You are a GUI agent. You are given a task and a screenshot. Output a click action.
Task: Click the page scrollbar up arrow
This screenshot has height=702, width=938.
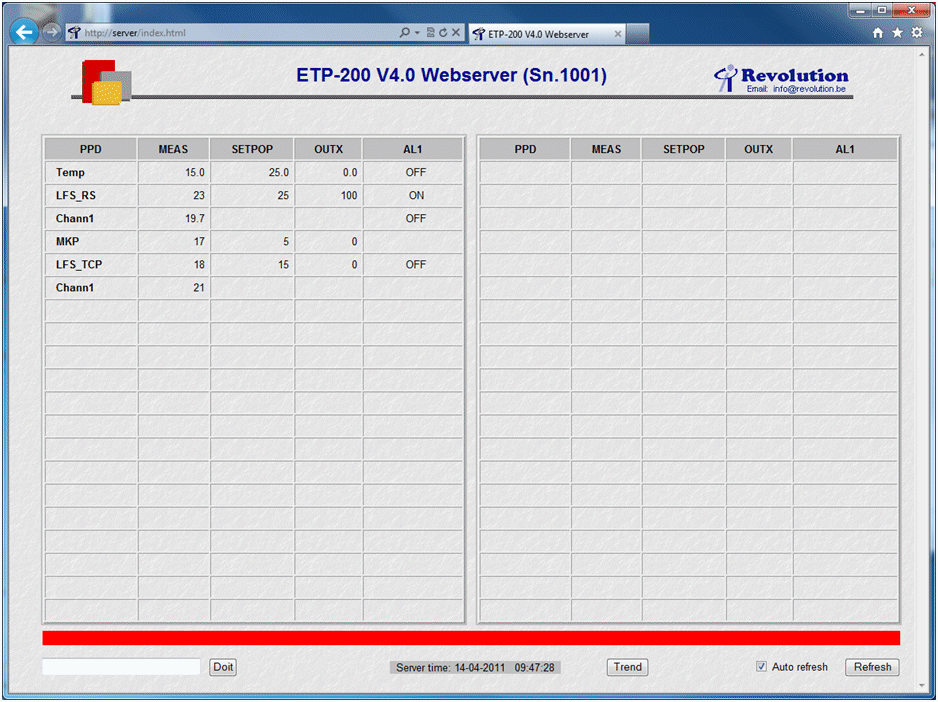[921, 54]
